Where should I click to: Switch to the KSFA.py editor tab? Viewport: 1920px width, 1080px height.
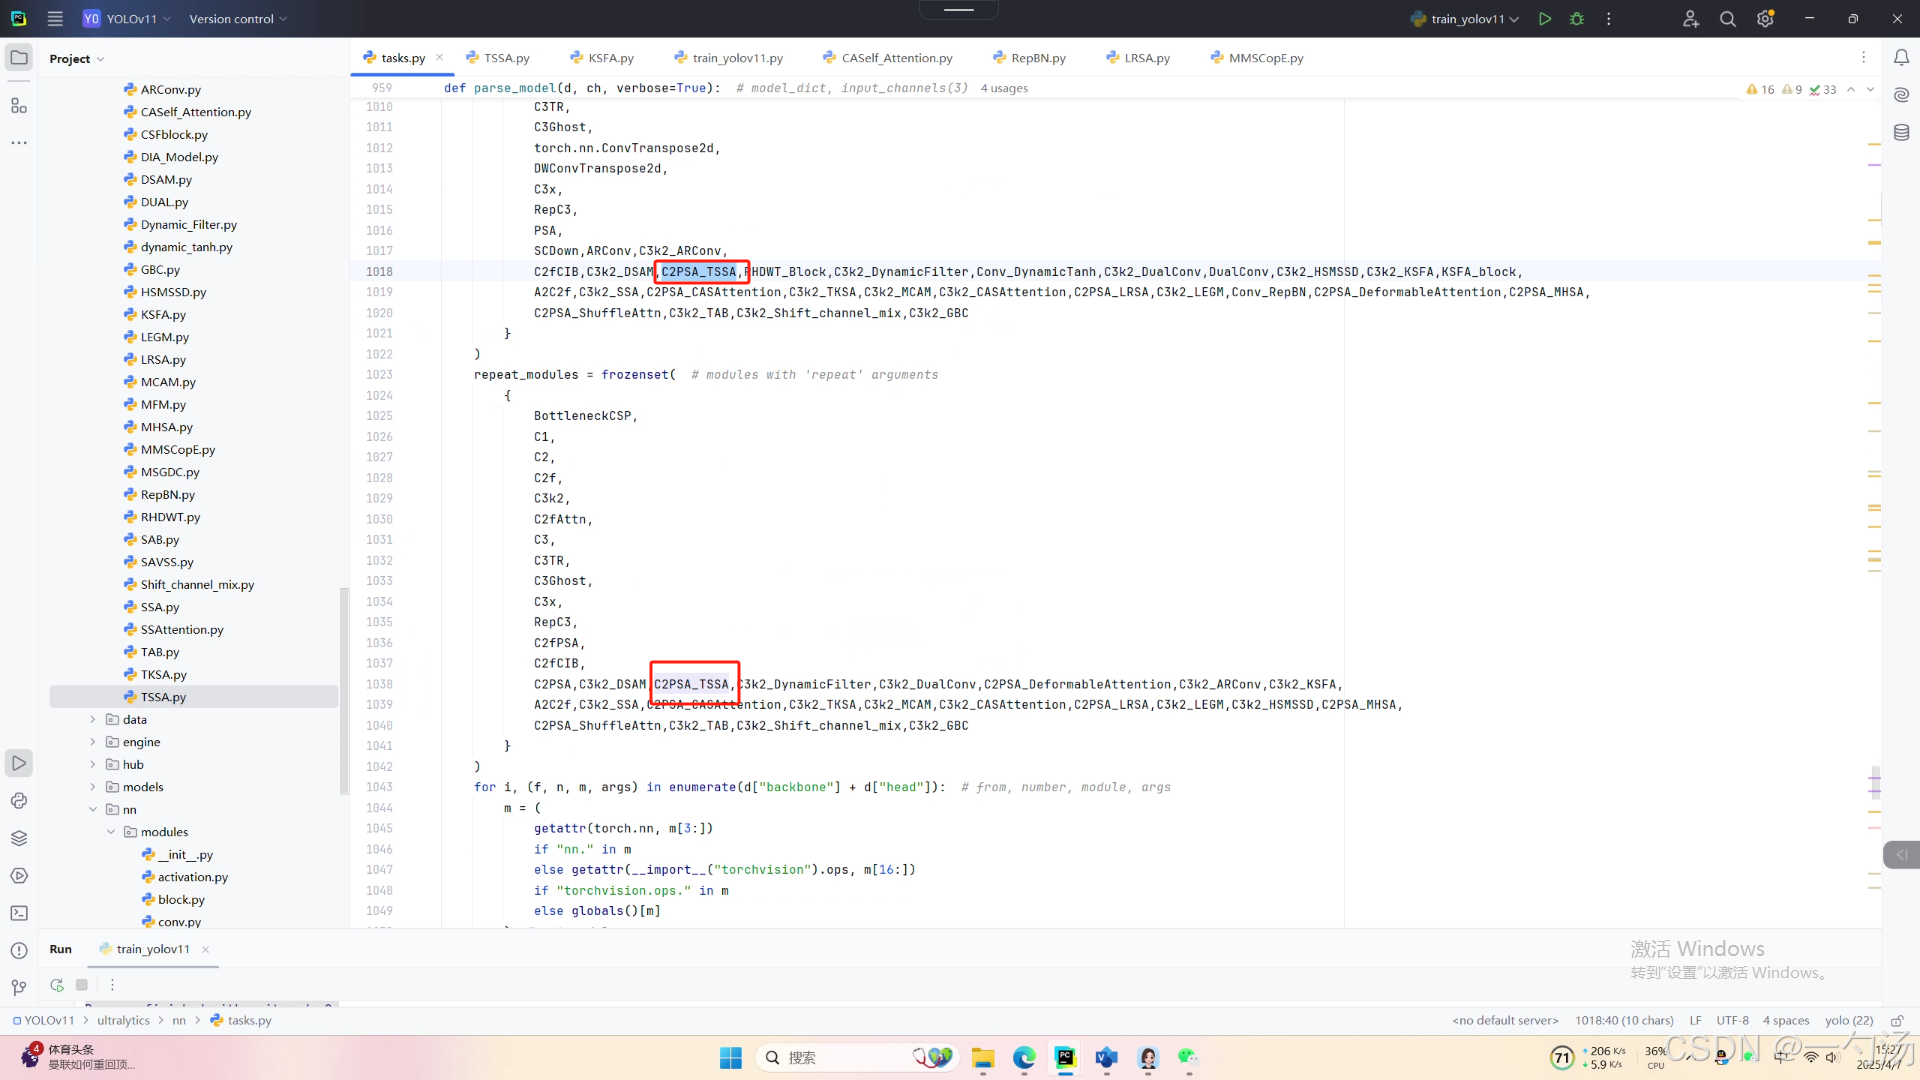click(x=610, y=58)
